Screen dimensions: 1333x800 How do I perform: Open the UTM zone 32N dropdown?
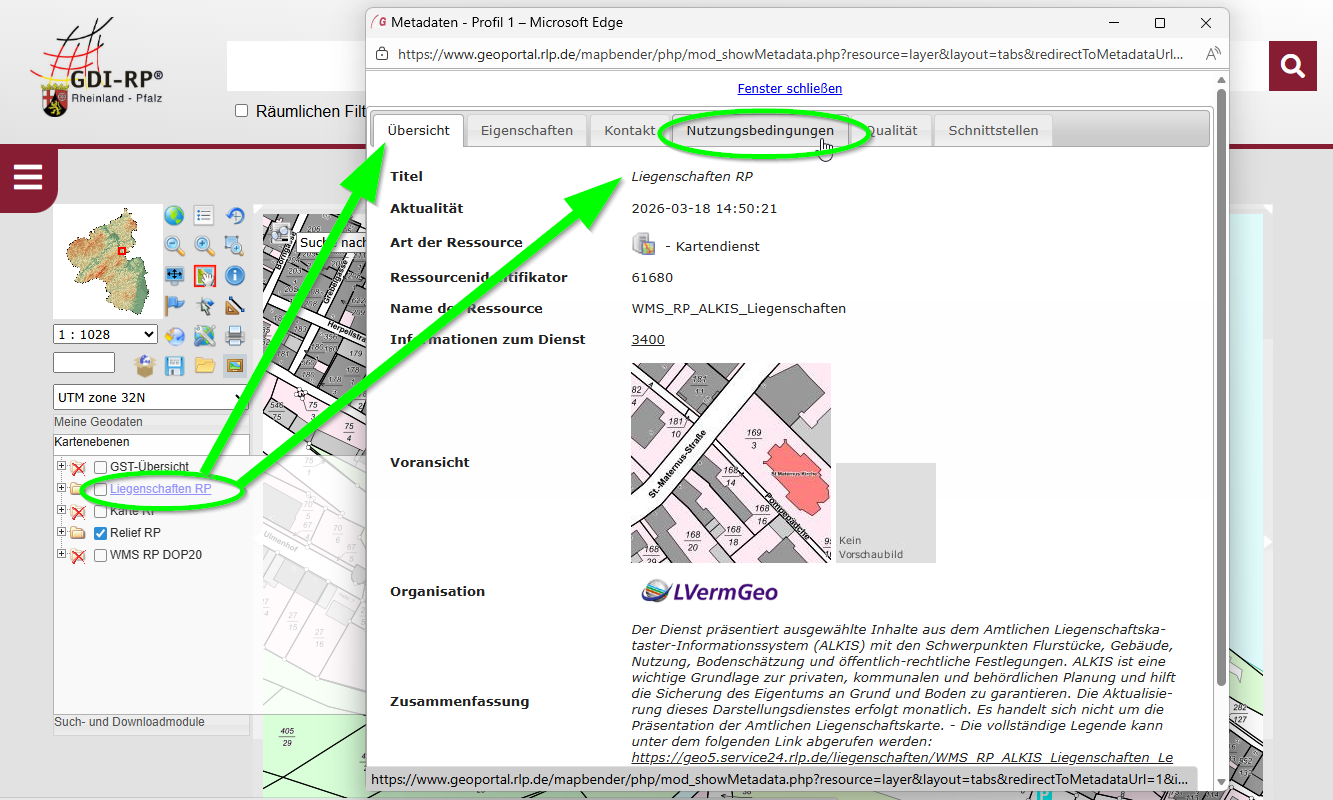click(x=150, y=398)
